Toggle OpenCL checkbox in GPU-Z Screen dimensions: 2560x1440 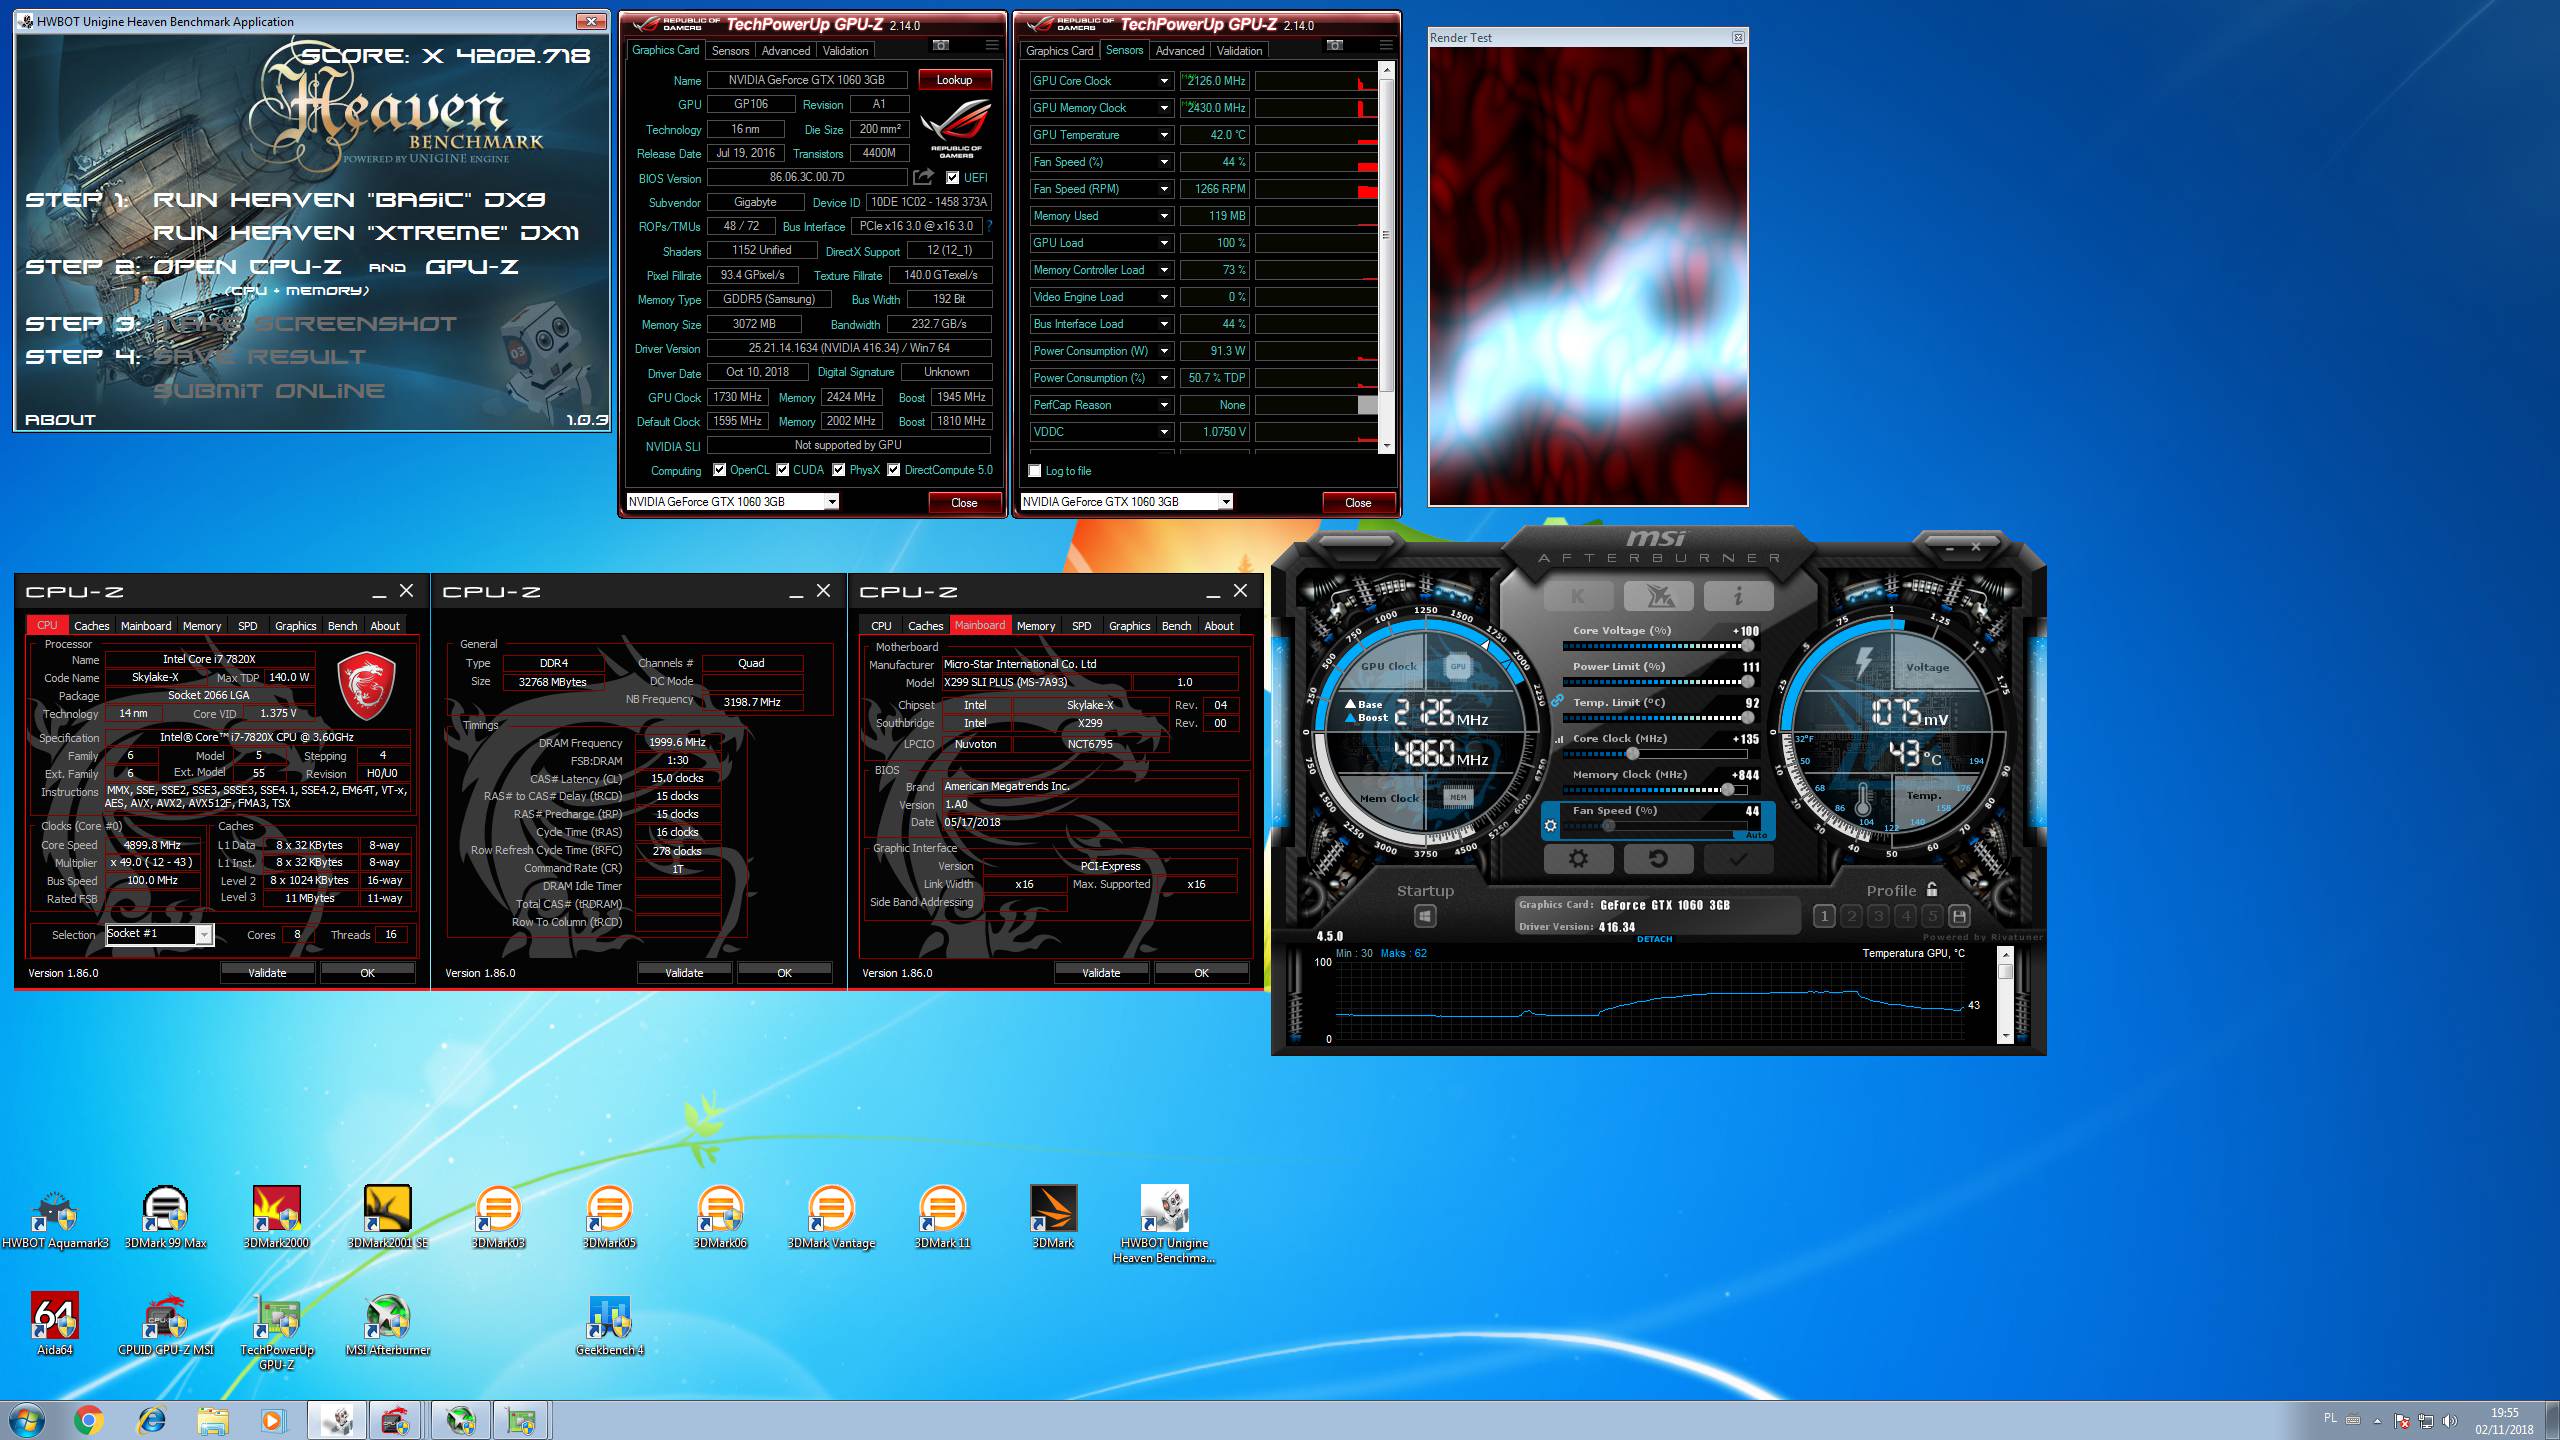point(719,470)
